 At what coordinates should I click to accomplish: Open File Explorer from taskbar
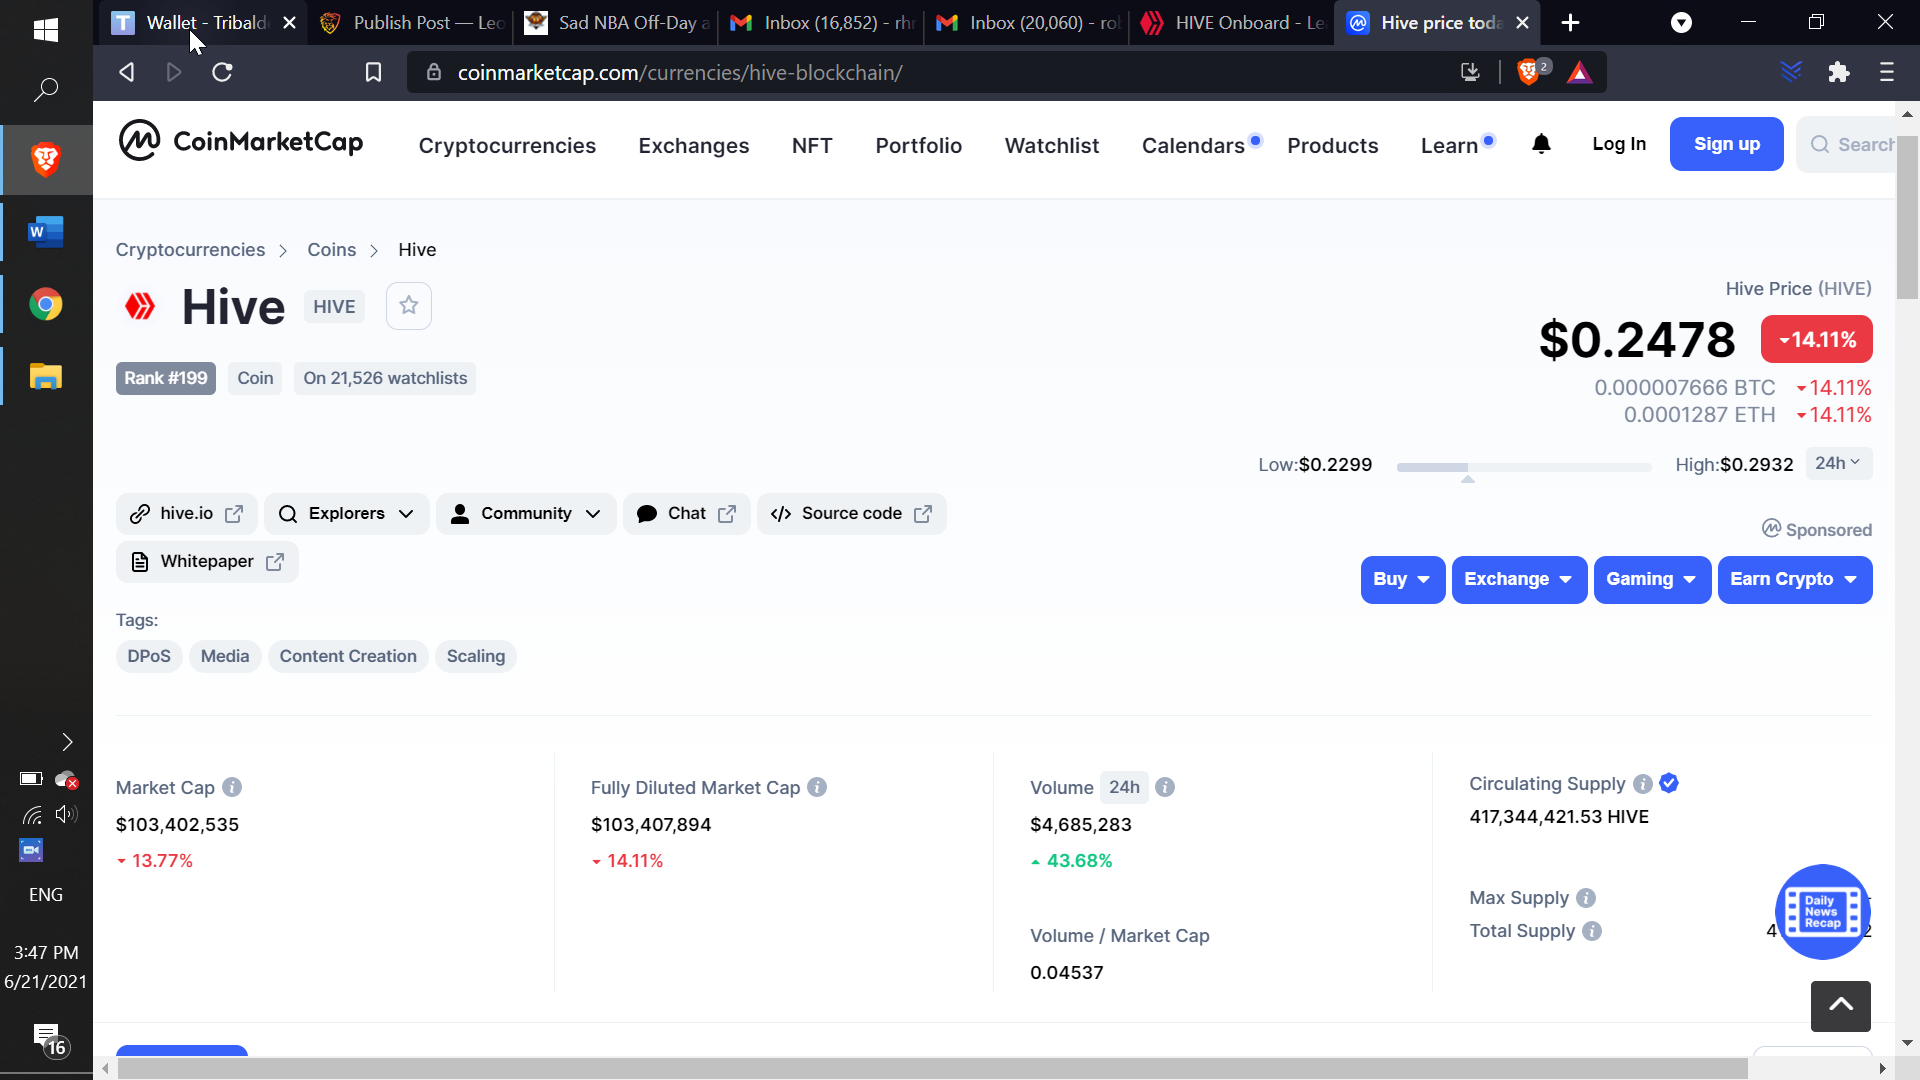click(x=46, y=376)
